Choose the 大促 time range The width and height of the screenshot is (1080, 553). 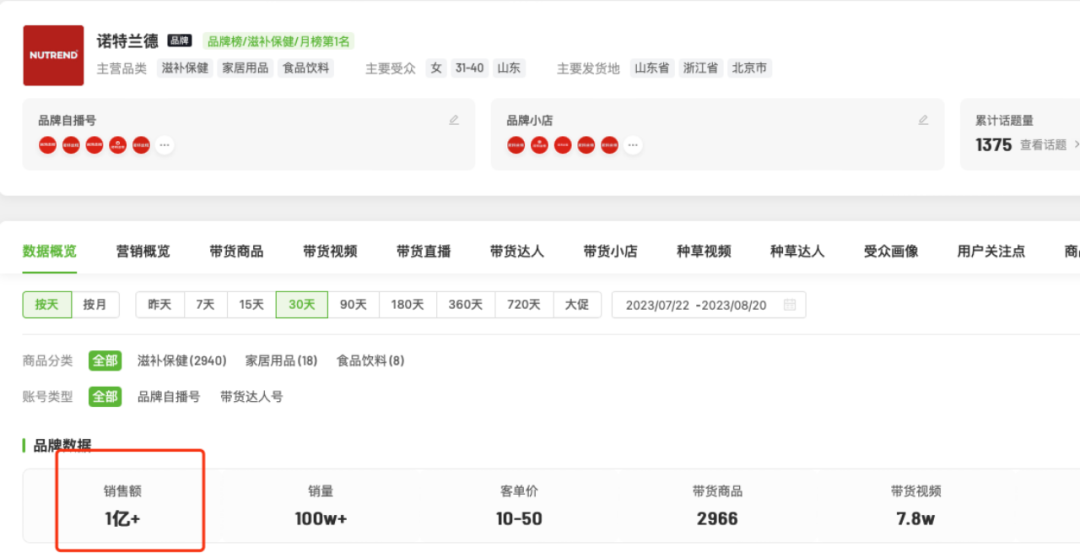(x=577, y=304)
